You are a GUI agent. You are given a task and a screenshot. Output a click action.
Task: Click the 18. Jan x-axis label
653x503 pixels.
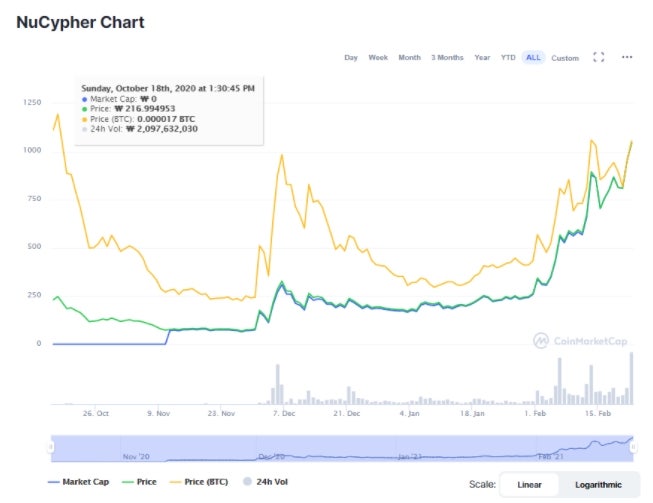pos(472,413)
